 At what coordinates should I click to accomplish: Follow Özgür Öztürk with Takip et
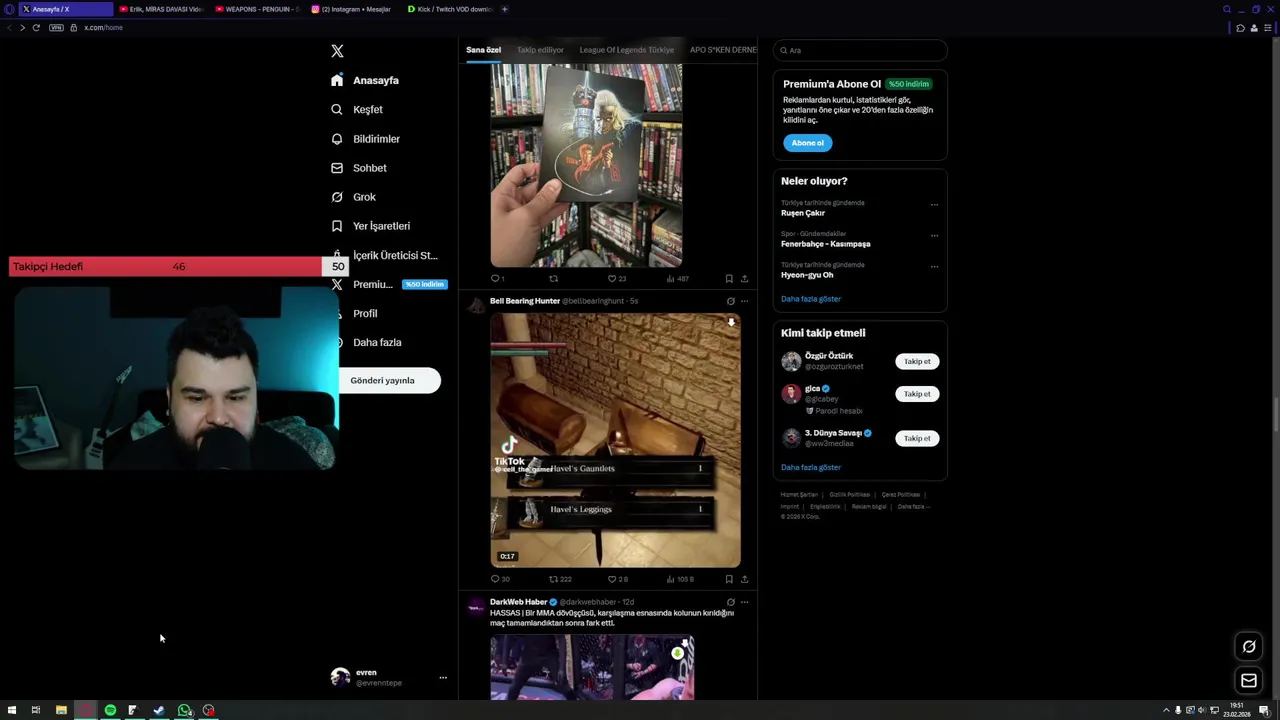pyautogui.click(x=917, y=361)
